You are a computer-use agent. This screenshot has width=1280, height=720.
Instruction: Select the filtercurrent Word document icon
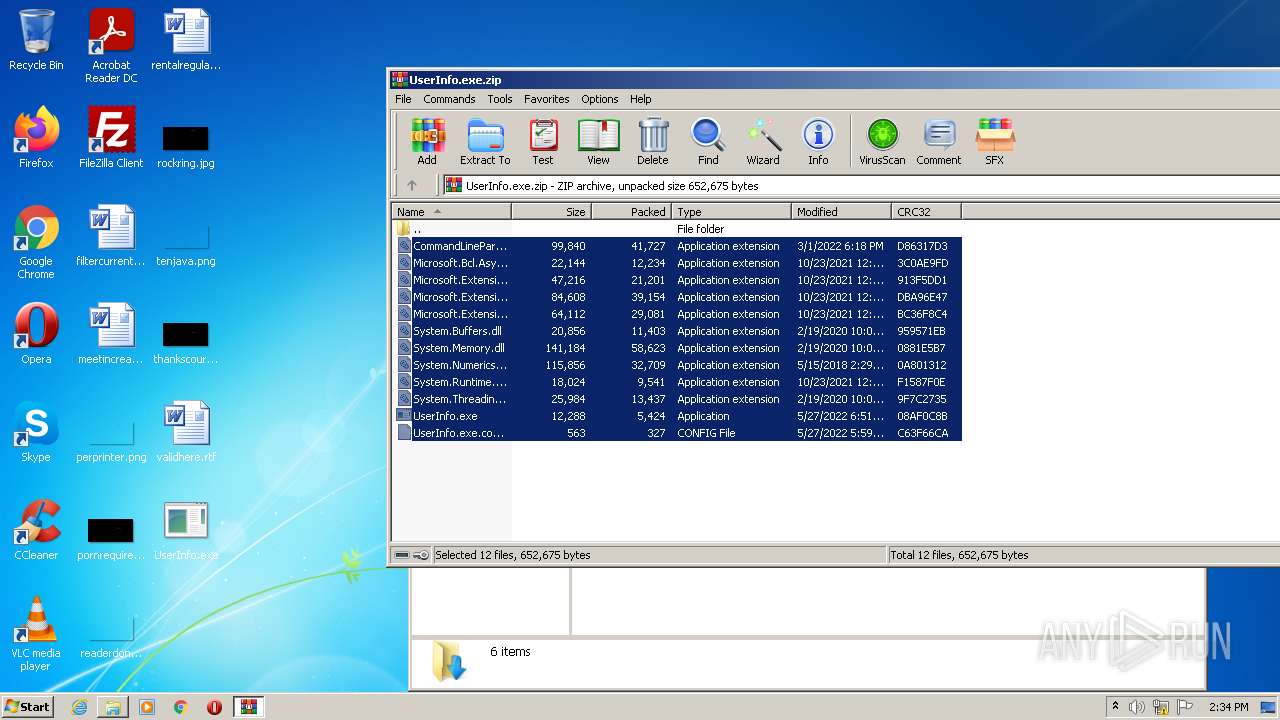[x=111, y=236]
